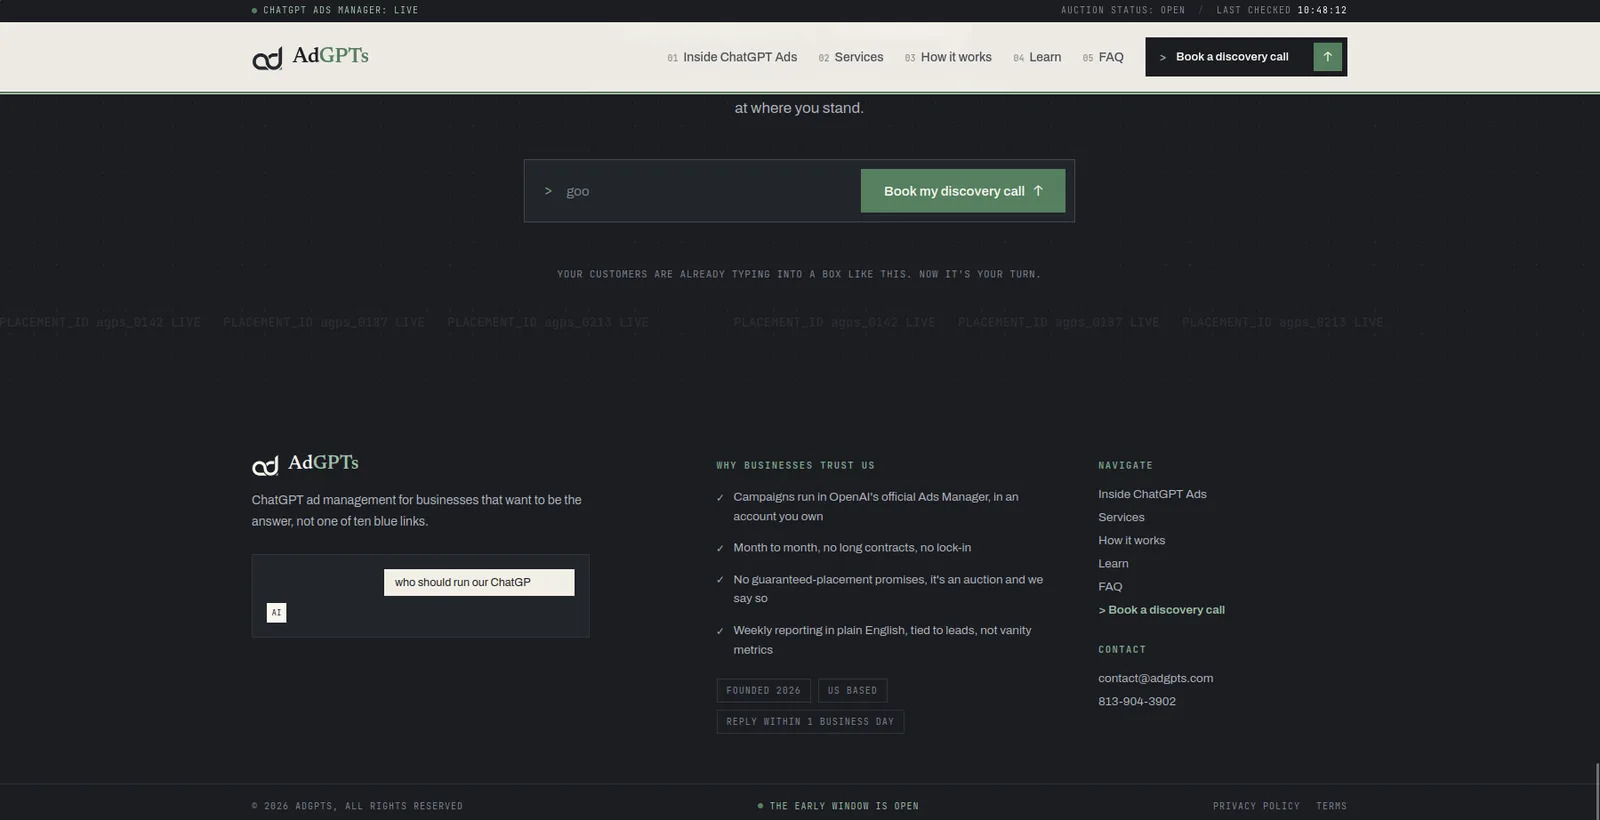
Task: Click Book a discovery call header button
Action: coord(1246,57)
